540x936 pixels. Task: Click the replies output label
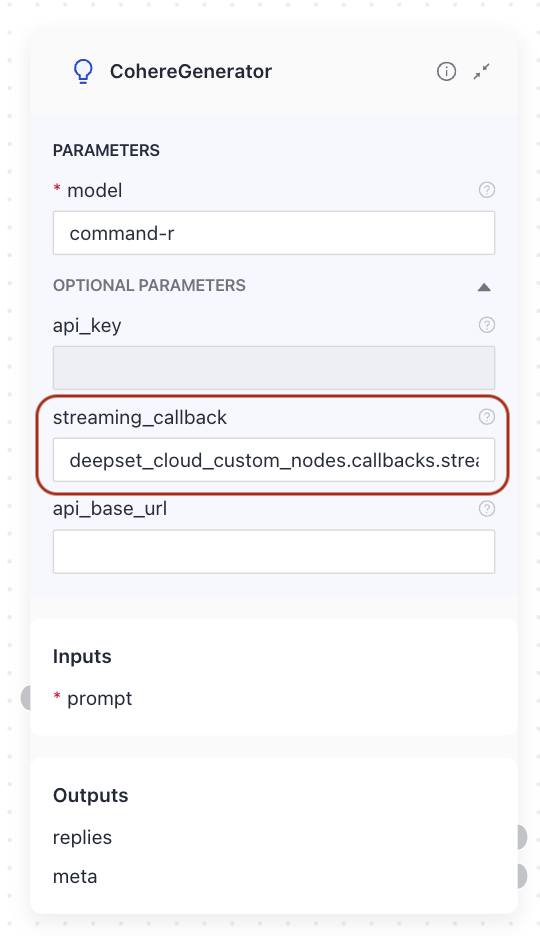[82, 838]
